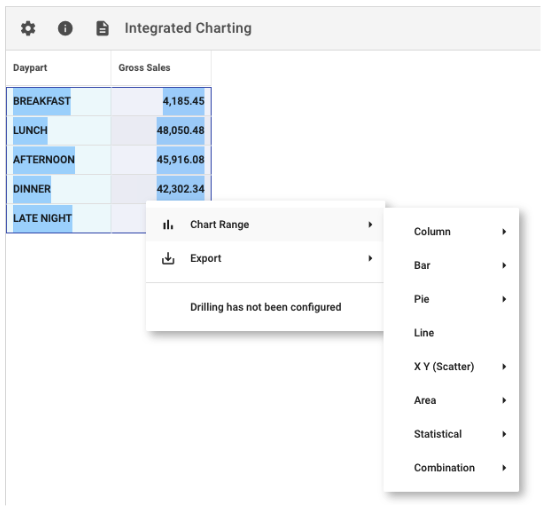Click the Export download icon
Image resolution: width=550 pixels, height=526 pixels.
[168, 258]
